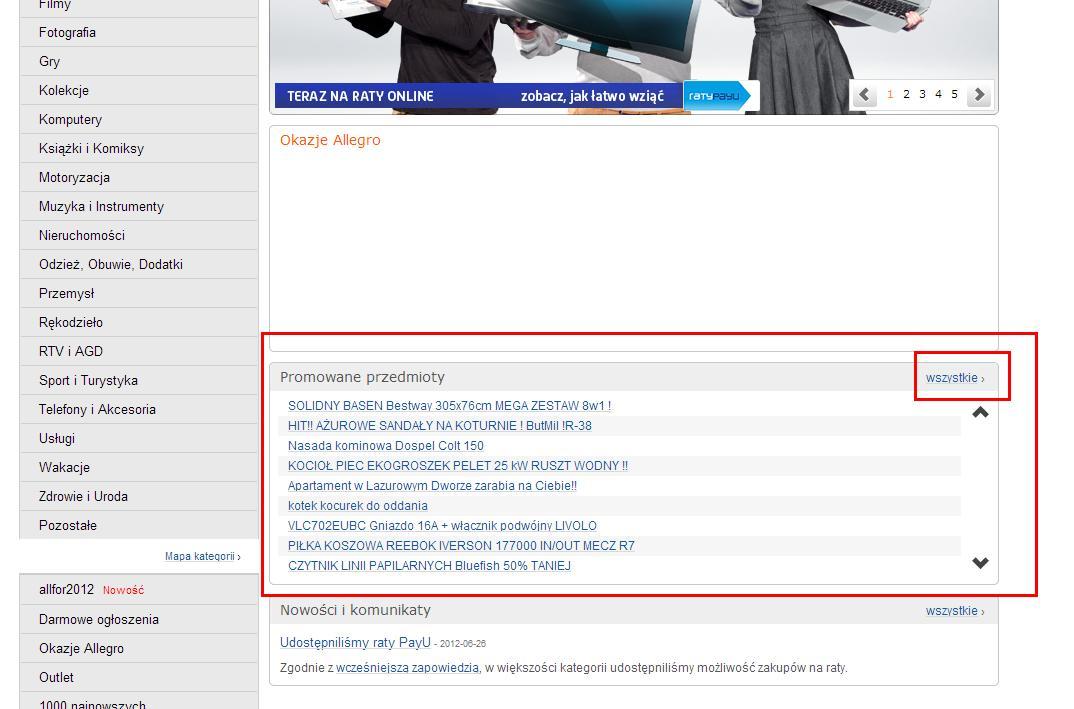Select Muzyka i Instrumenty category
Viewport: 1074px width, 709px height.
[x=139, y=206]
